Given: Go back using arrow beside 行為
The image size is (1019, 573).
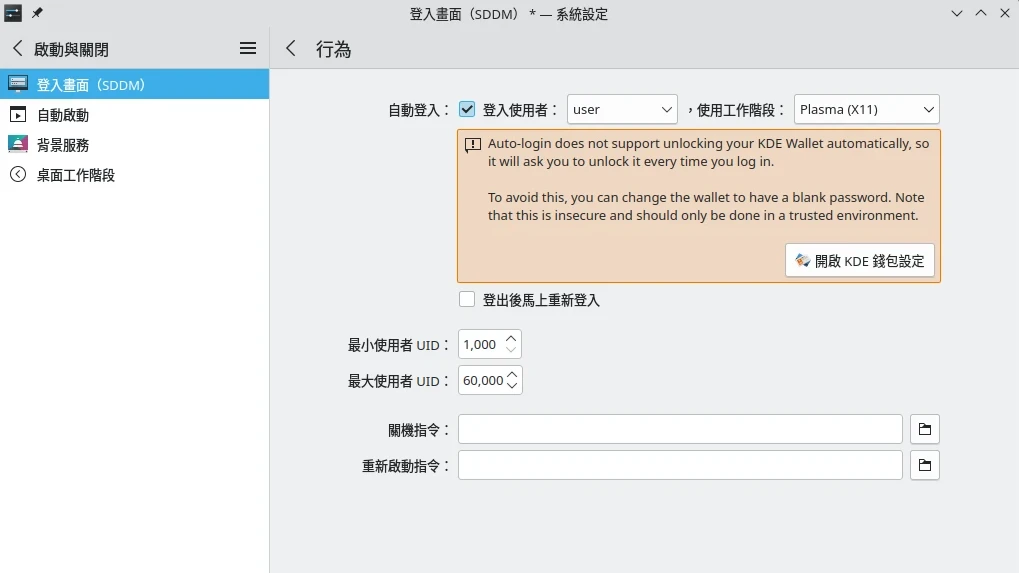Looking at the screenshot, I should (291, 48).
